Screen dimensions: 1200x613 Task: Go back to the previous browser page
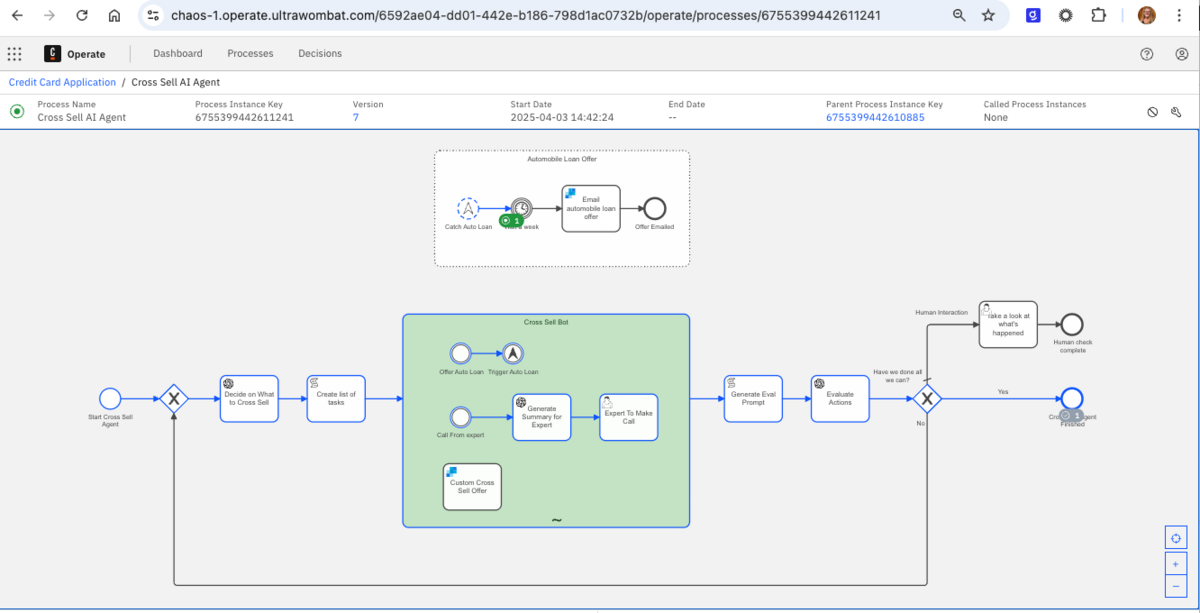coord(17,15)
